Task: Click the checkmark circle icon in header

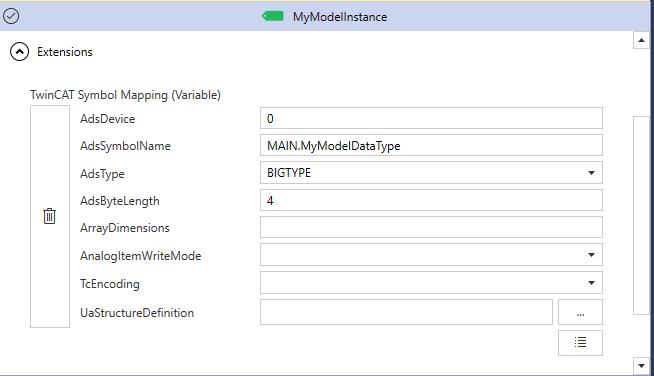Action: [x=11, y=16]
